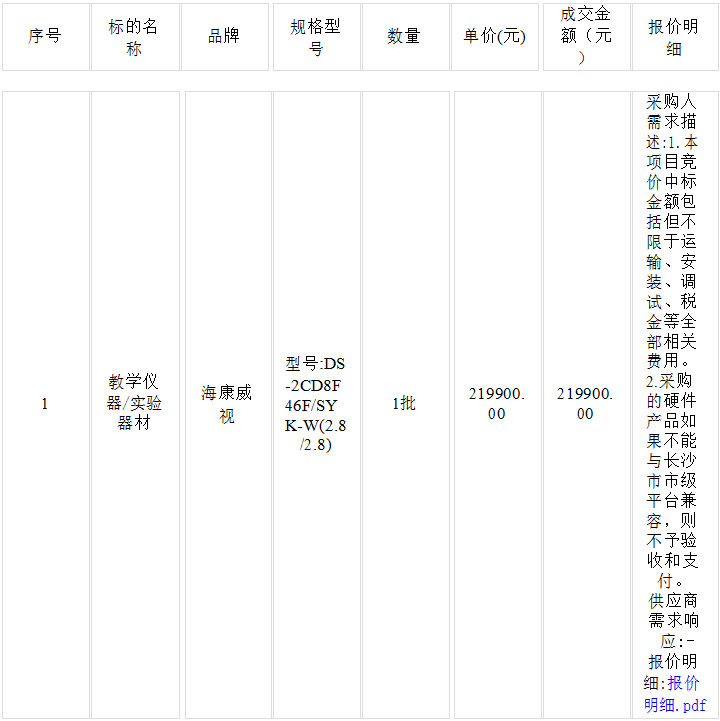Screen dimensions: 720x721
Task: Click the 长沙市市级平台兼容 requirement text
Action: (x=672, y=480)
